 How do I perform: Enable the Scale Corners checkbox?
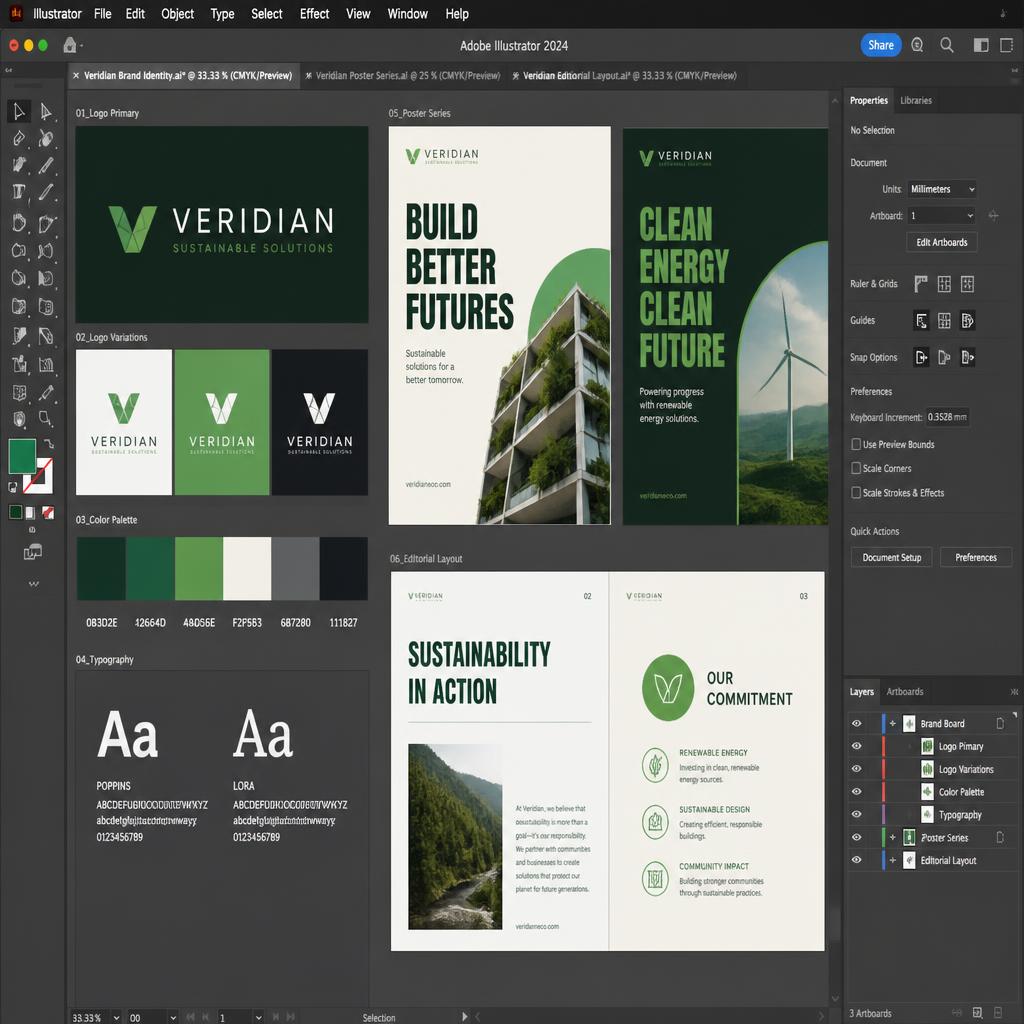[856, 468]
